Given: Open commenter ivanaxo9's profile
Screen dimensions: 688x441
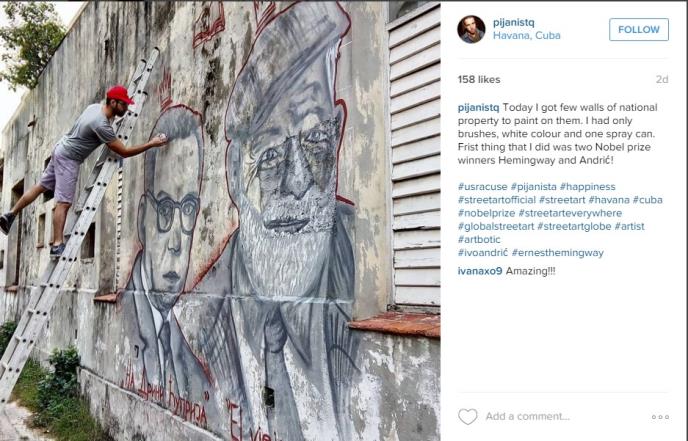Looking at the screenshot, I should coord(480,271).
